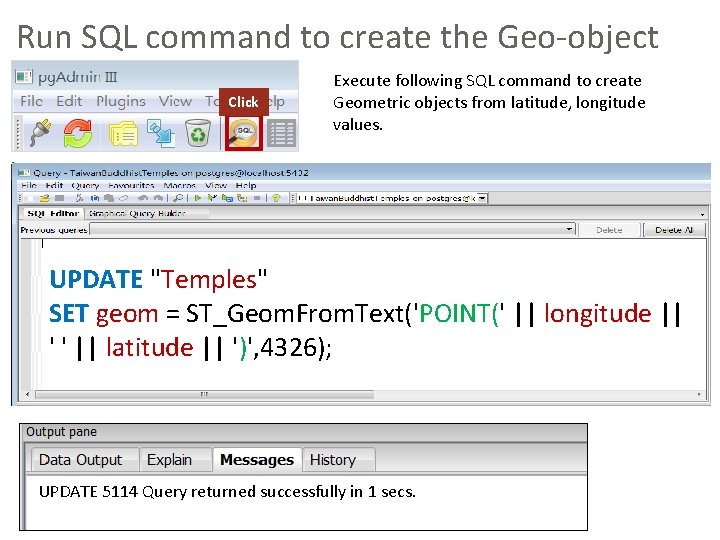
Task: Save file icon in Query toolbar
Action: [x=59, y=198]
